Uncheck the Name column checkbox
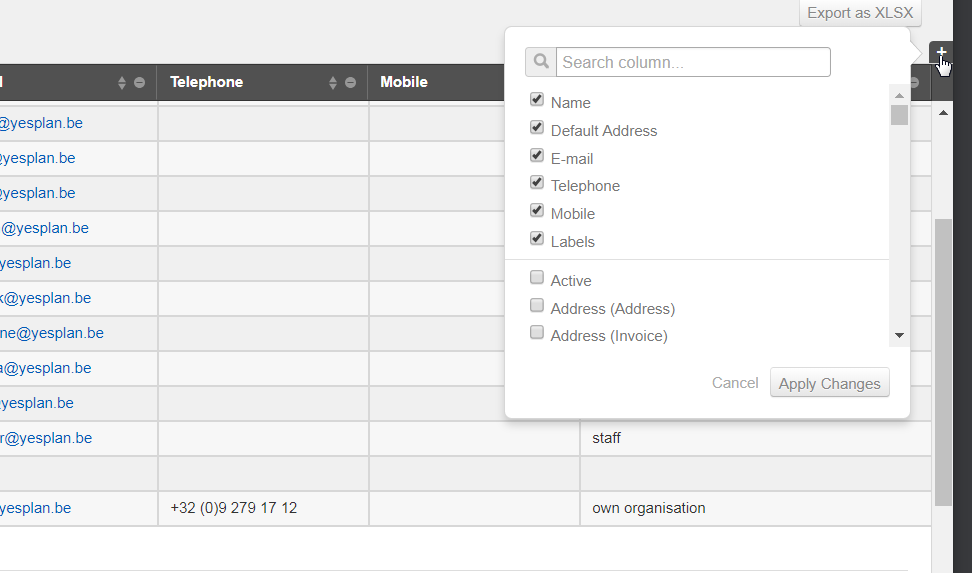The image size is (972, 573). (x=537, y=100)
